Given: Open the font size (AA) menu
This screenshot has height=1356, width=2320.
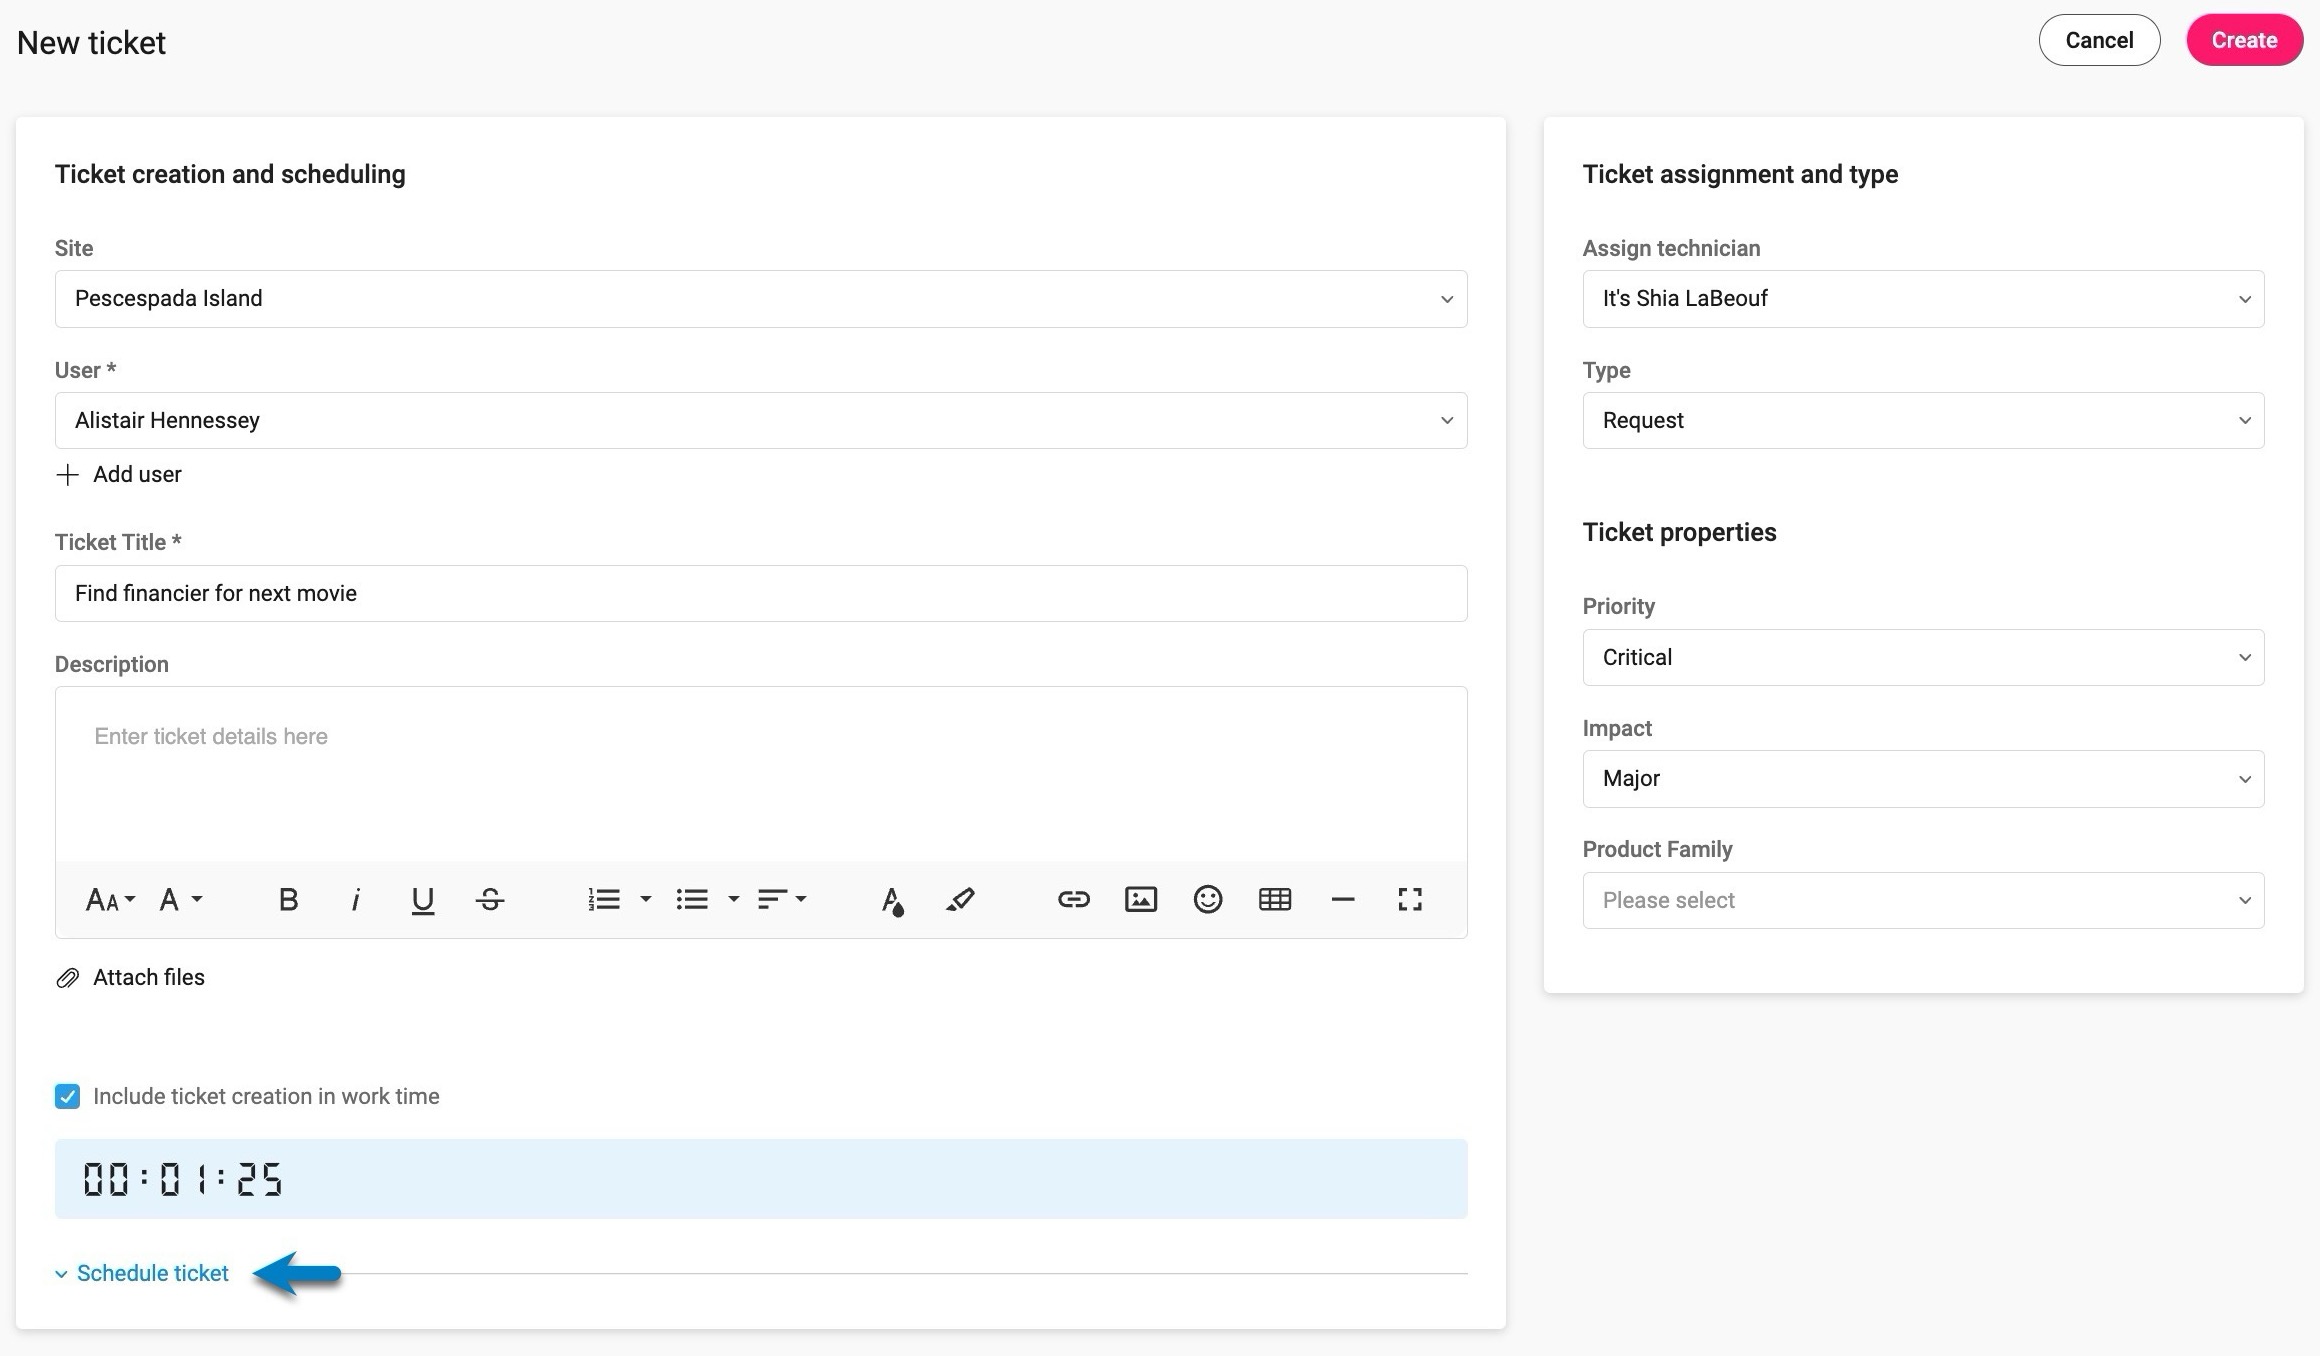Looking at the screenshot, I should (110, 900).
